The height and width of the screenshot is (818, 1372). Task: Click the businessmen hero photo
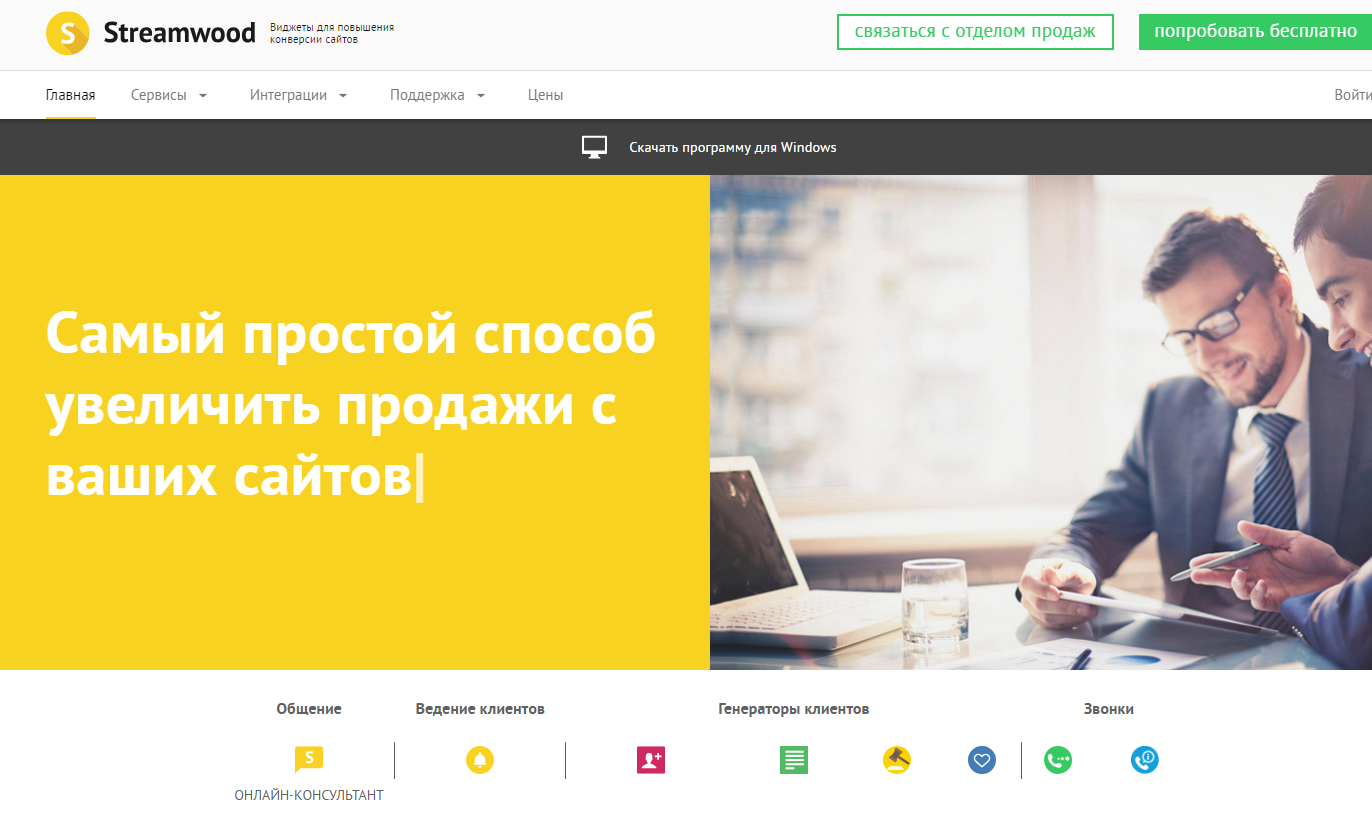point(1041,422)
